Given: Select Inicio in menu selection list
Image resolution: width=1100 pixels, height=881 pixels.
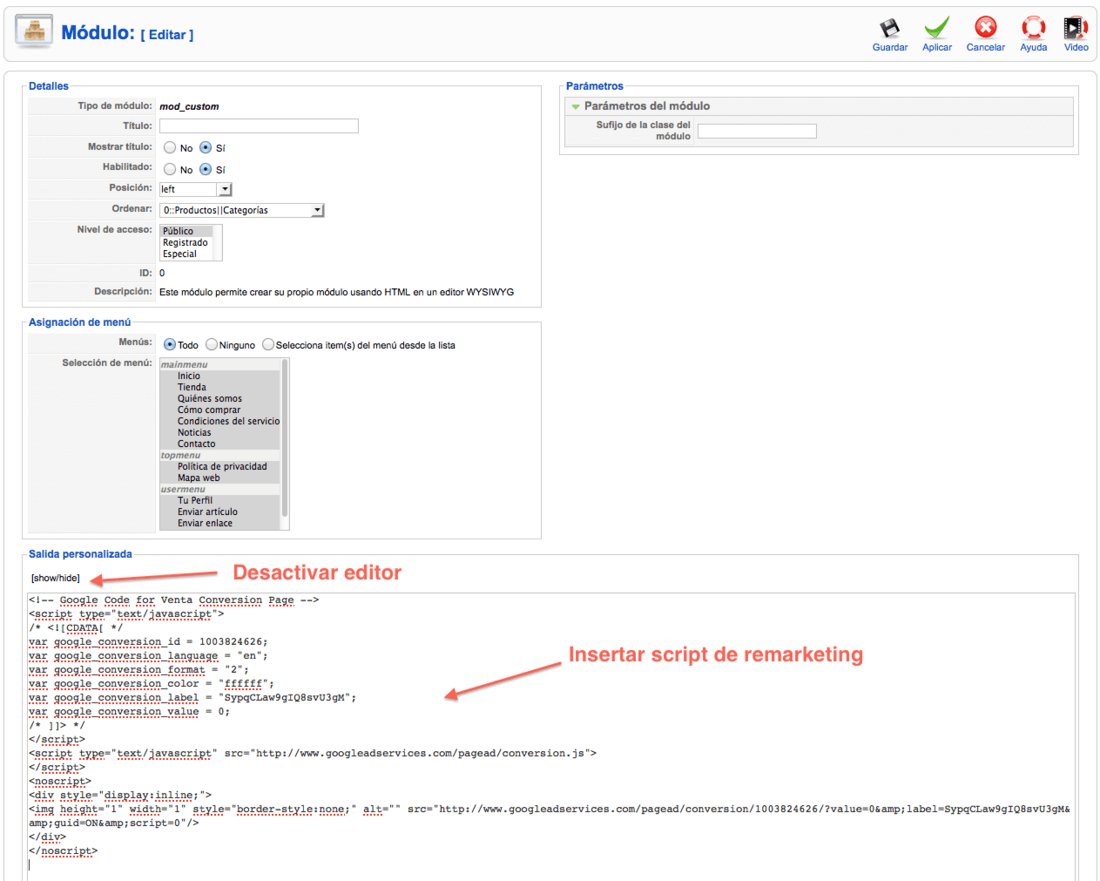Looking at the screenshot, I should 220,376.
